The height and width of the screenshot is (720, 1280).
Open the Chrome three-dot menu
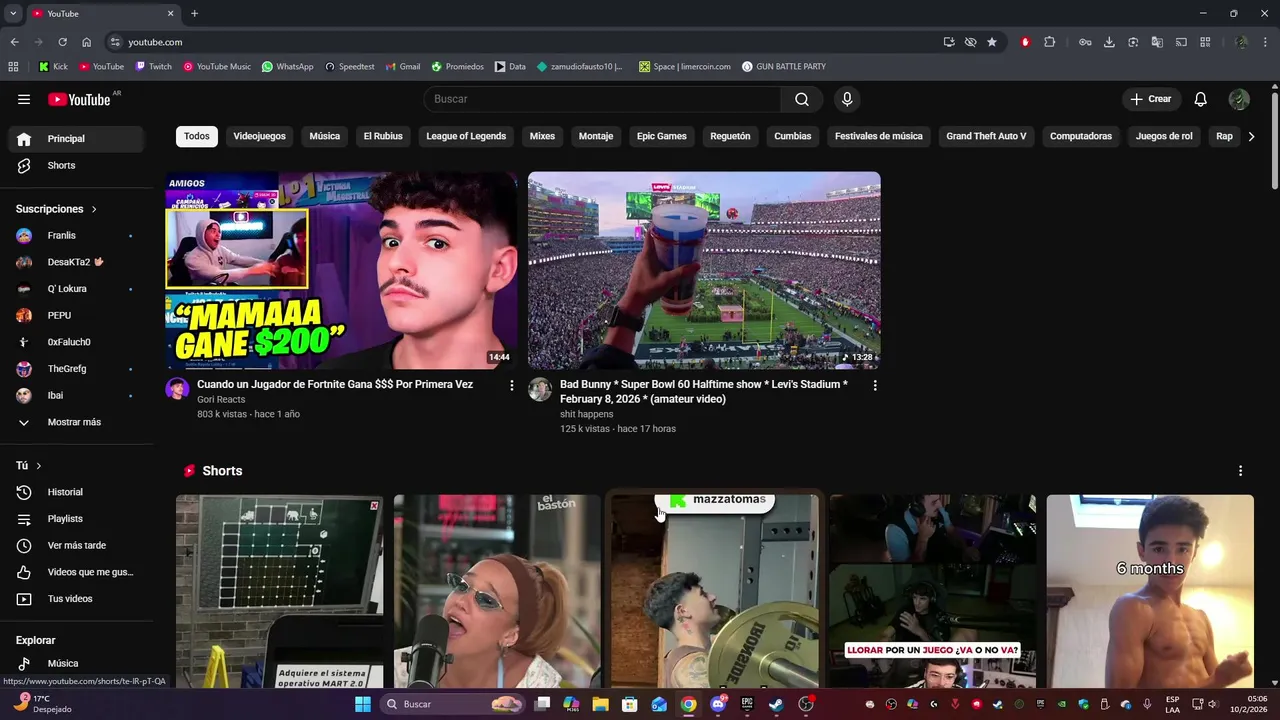[1265, 42]
